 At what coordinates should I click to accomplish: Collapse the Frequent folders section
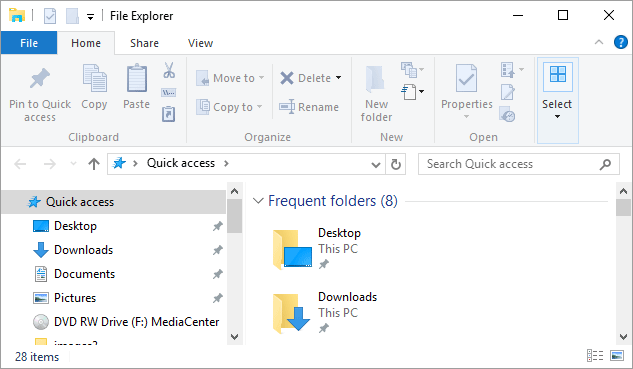point(258,201)
